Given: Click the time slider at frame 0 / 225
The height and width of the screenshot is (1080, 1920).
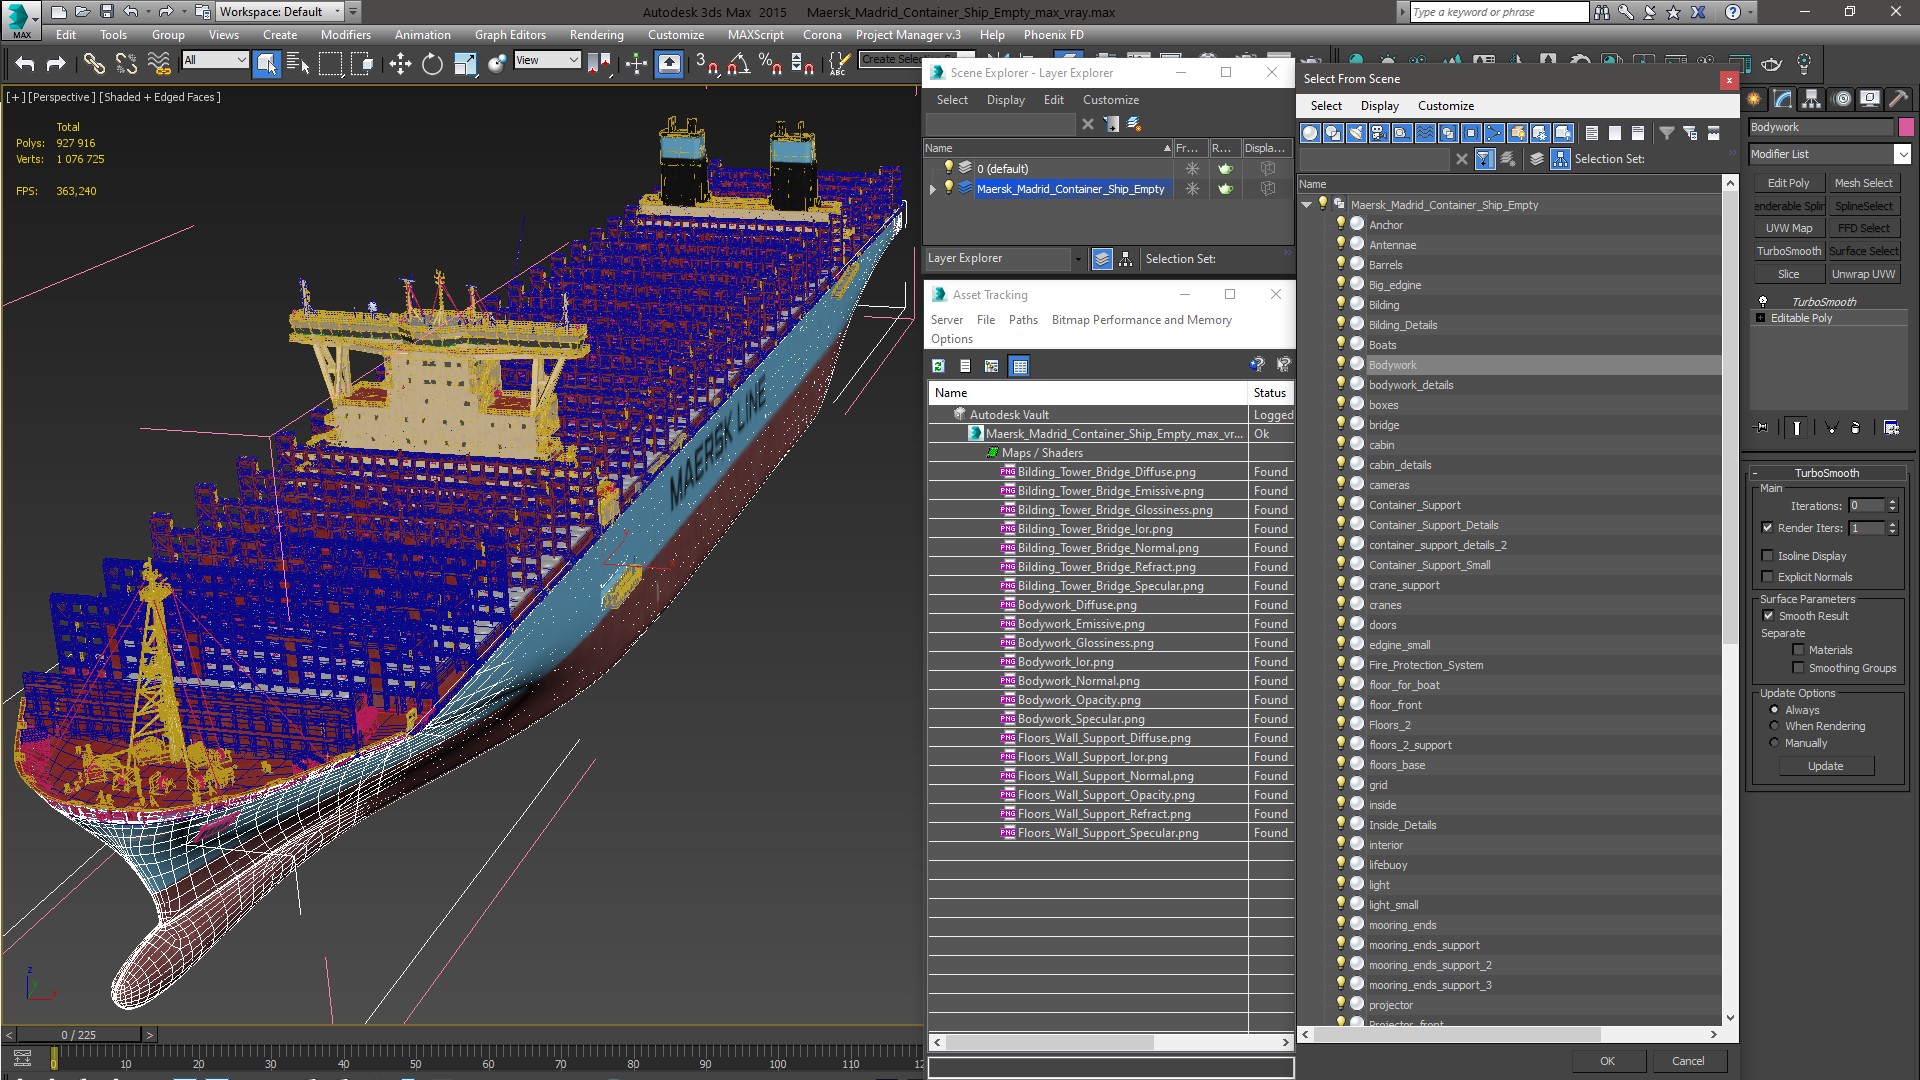Looking at the screenshot, I should [x=79, y=1035].
